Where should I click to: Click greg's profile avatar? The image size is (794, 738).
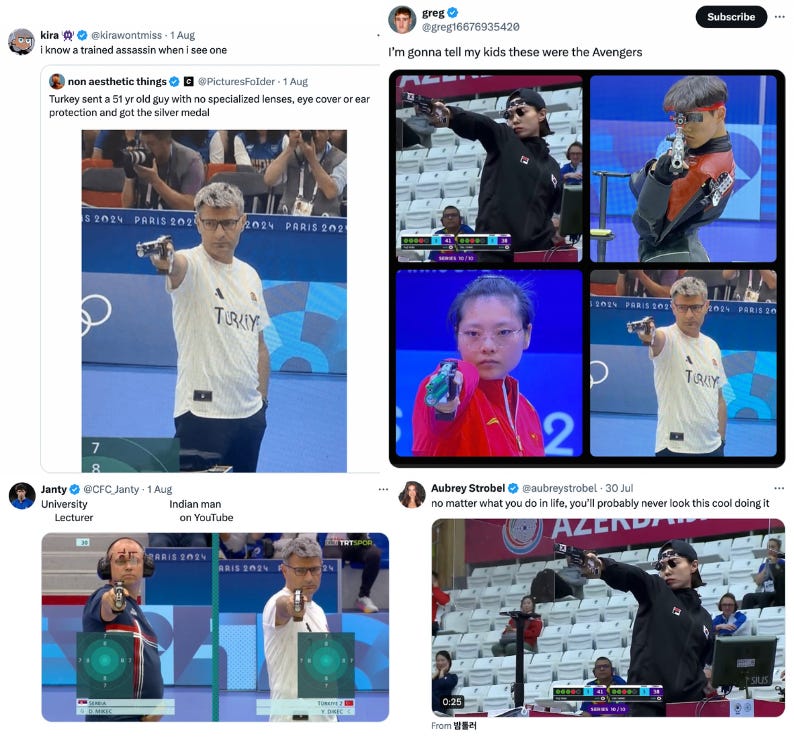pos(402,20)
